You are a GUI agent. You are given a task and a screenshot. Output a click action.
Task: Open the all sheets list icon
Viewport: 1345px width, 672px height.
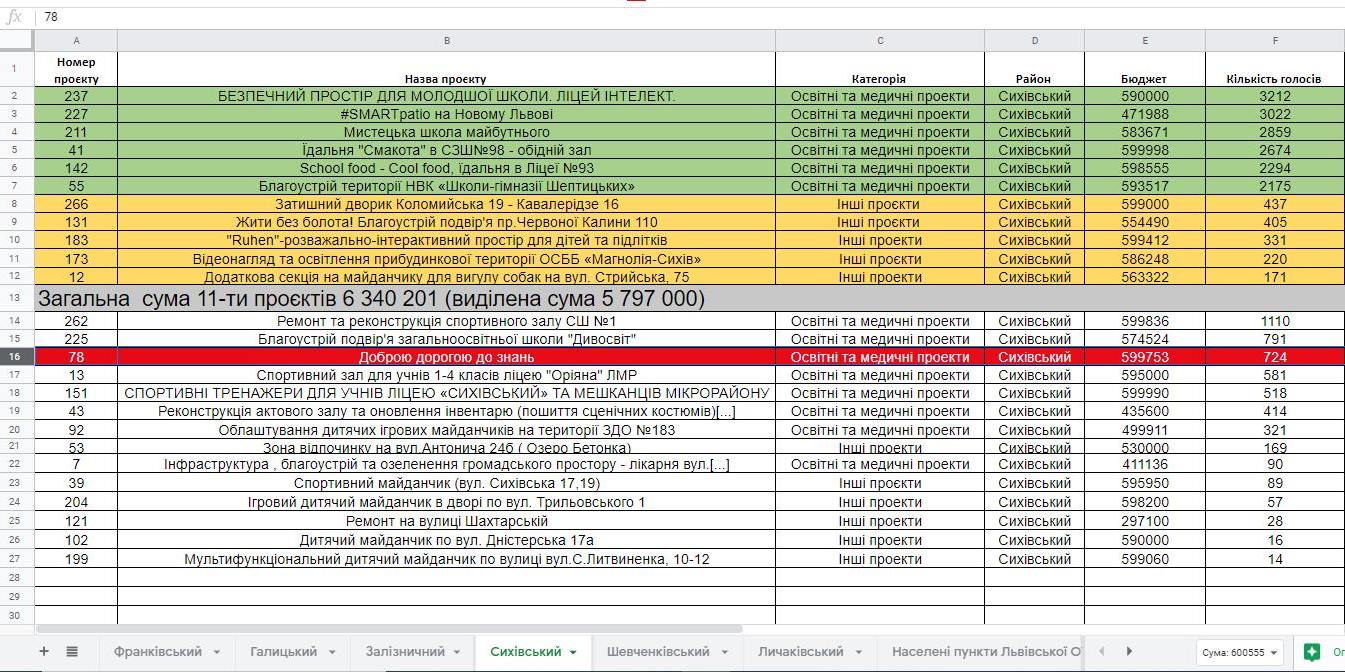pyautogui.click(x=72, y=651)
